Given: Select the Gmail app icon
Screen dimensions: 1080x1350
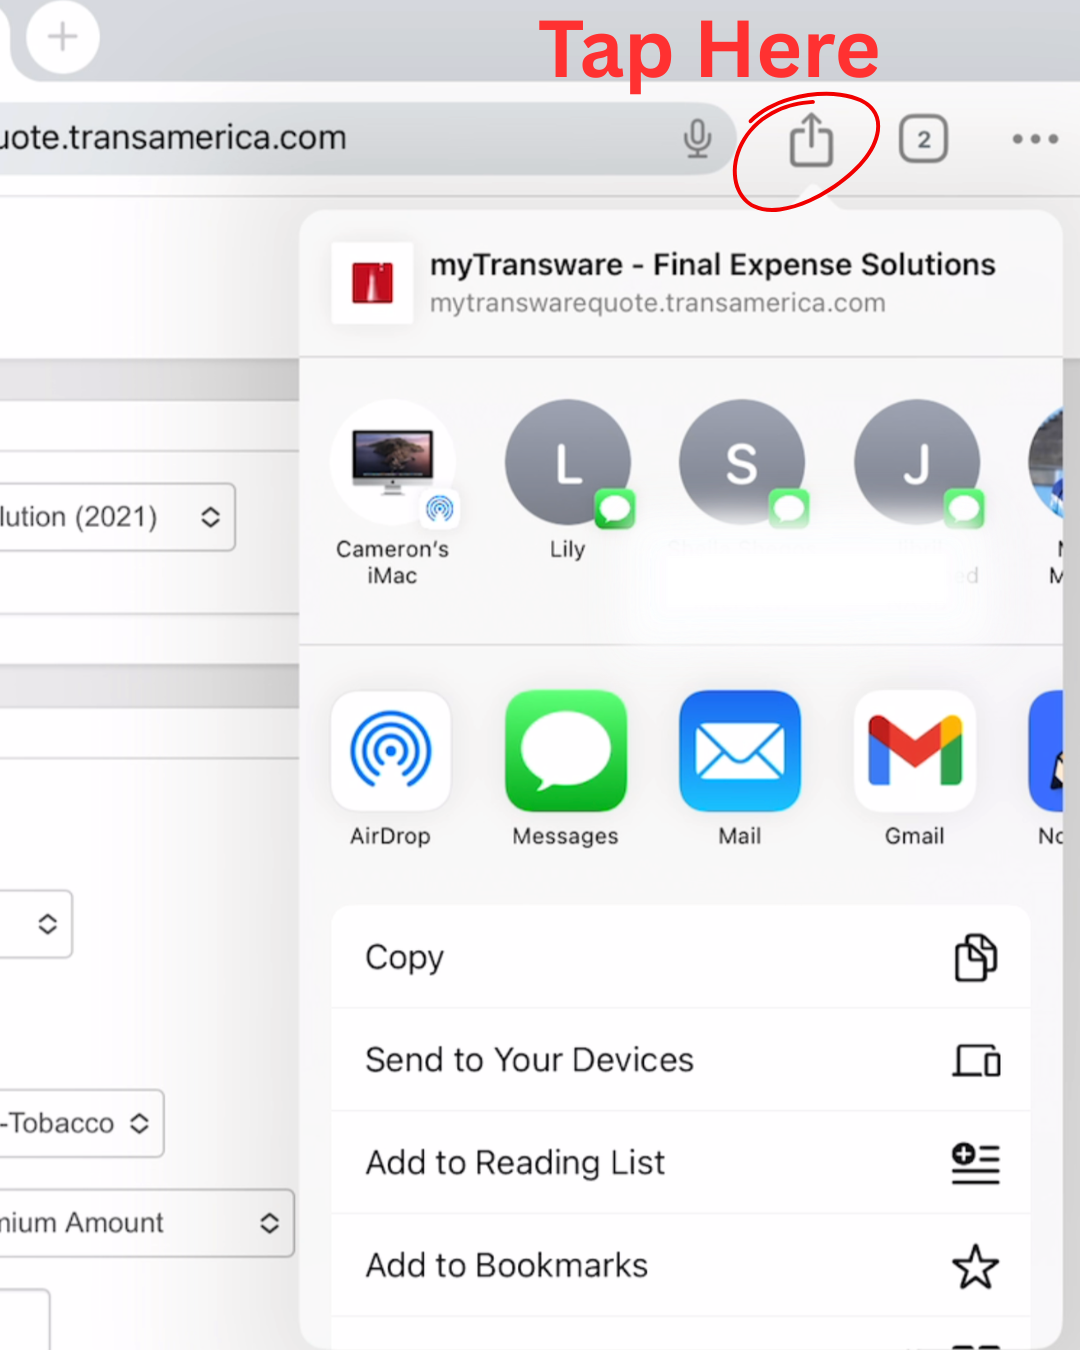Looking at the screenshot, I should [915, 751].
